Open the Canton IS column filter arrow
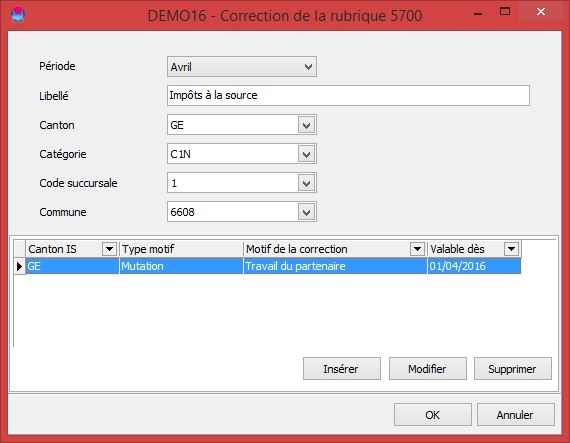Screen dimensions: 570x443 109,249
